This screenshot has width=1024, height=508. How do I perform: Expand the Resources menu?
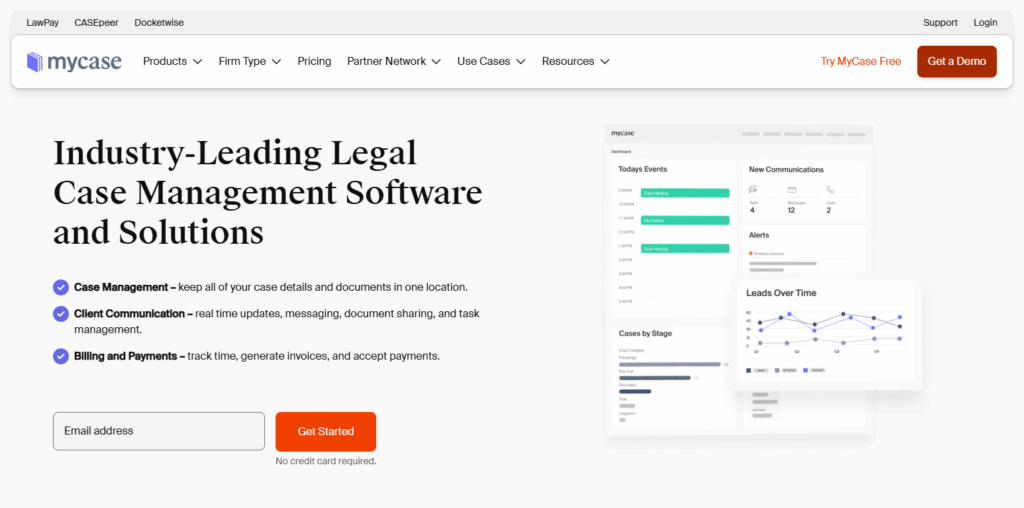point(575,61)
